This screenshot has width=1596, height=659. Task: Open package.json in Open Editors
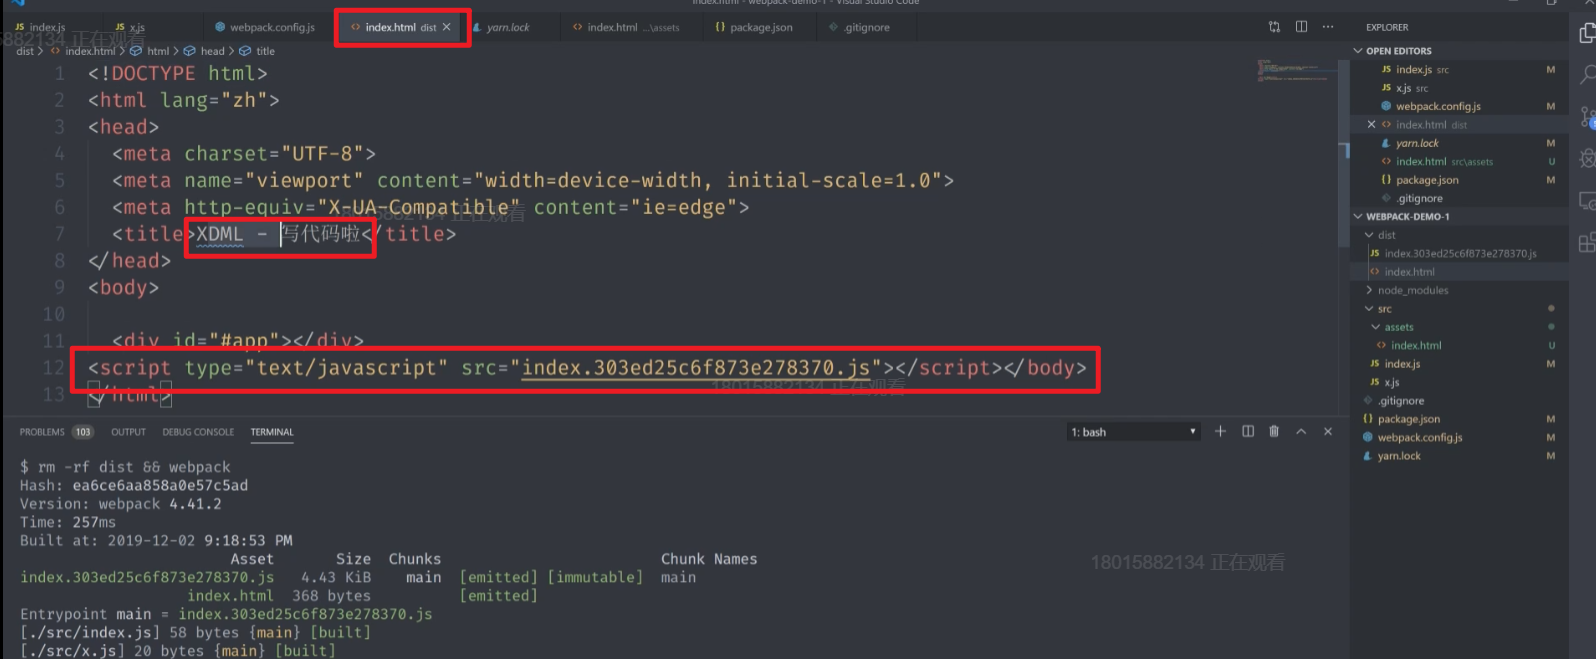click(1458, 180)
